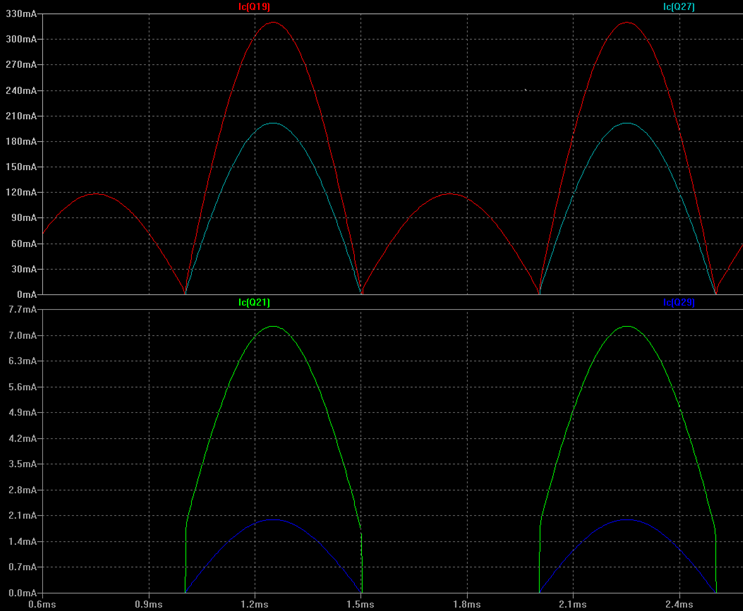
Task: Click the 7.0mA axis label
Action: [22, 336]
